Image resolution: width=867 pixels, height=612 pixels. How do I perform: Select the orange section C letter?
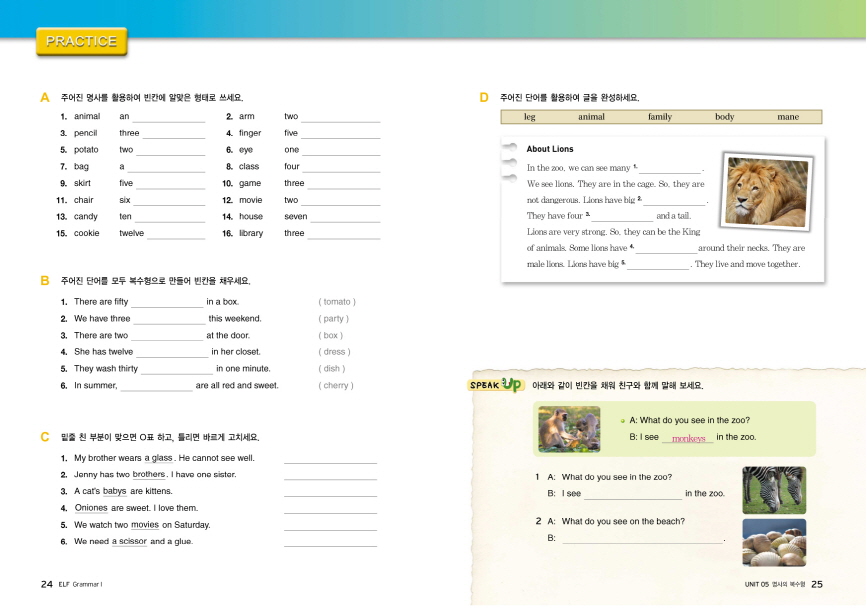pos(45,437)
